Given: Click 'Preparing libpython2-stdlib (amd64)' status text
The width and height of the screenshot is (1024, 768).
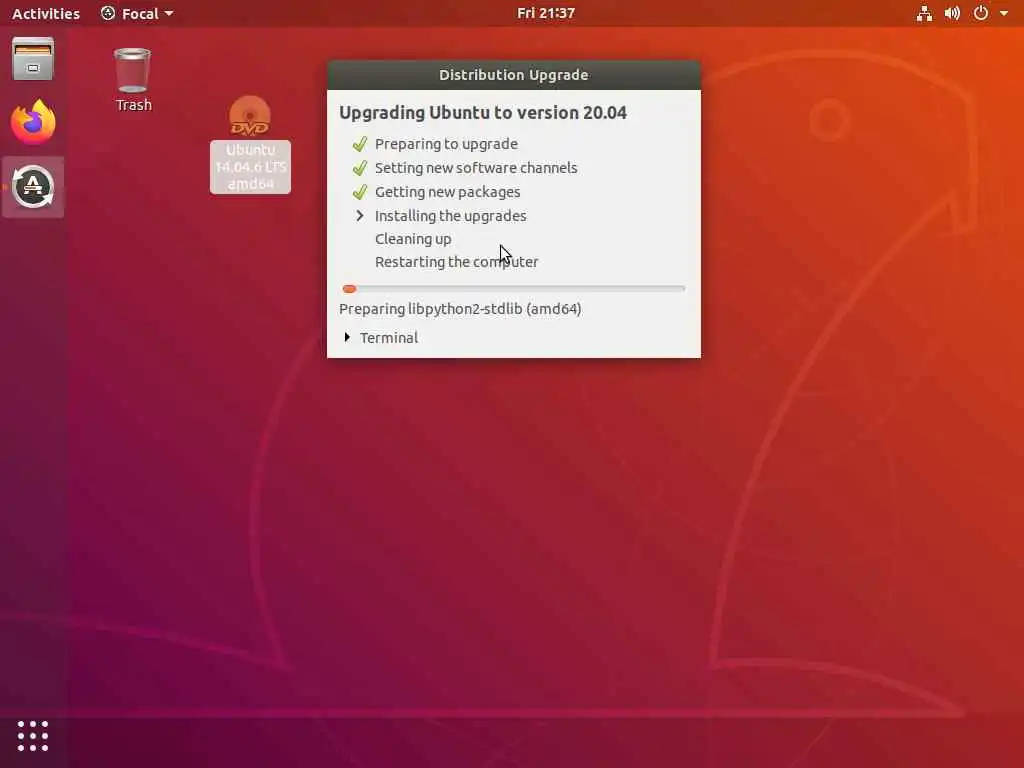Looking at the screenshot, I should tap(460, 309).
